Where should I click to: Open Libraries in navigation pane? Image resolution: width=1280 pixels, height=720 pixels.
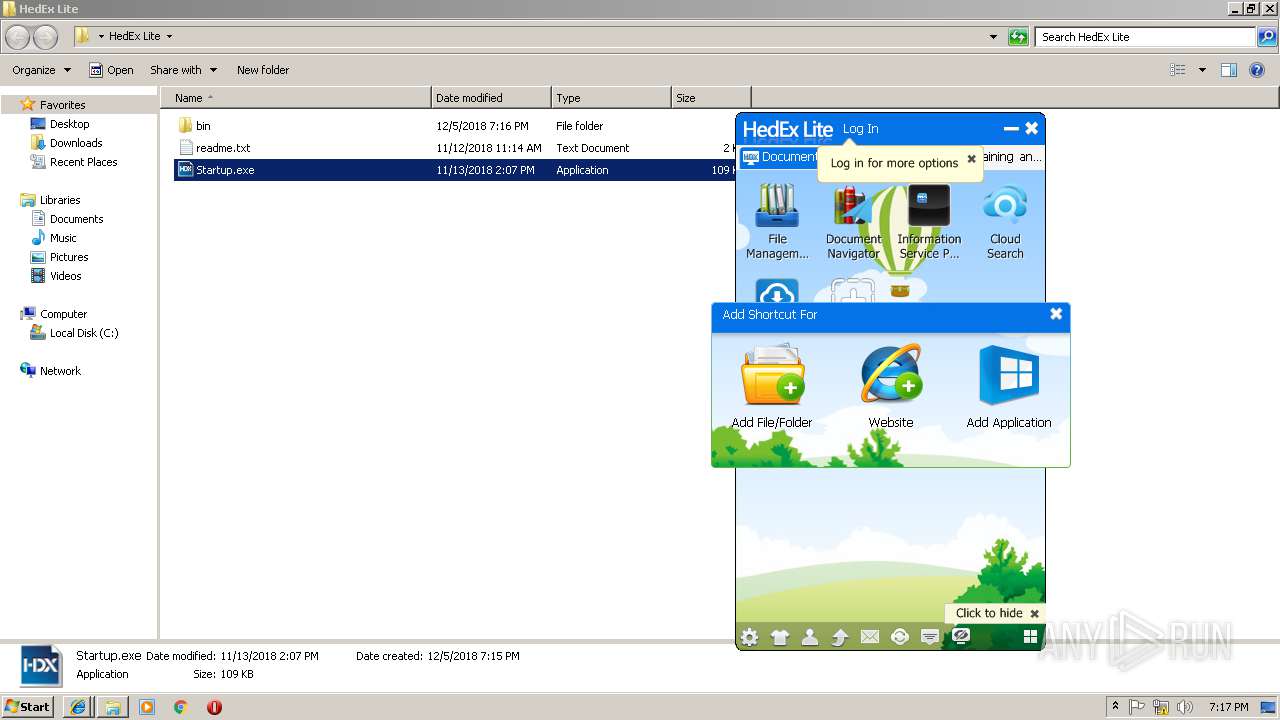(x=60, y=200)
